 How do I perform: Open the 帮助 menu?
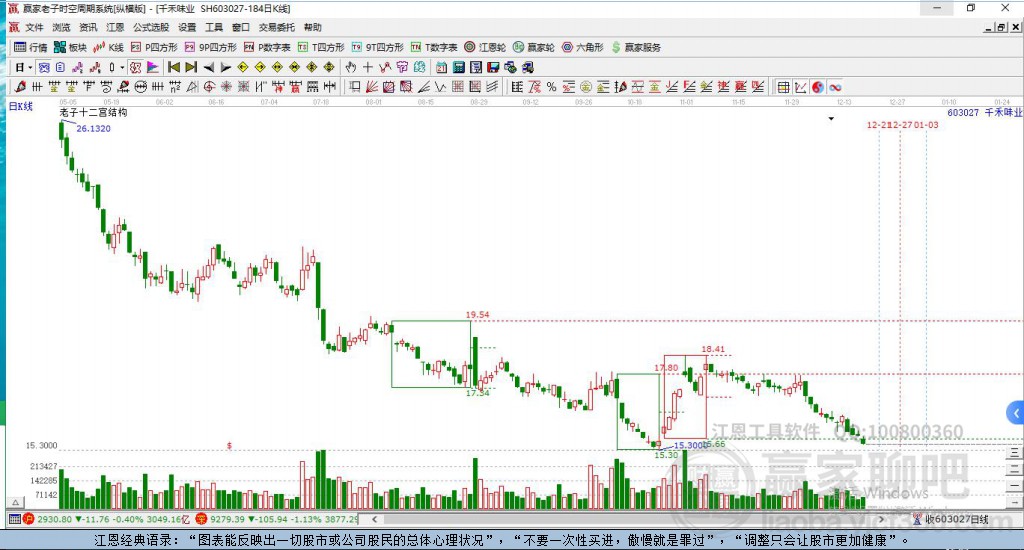[x=313, y=27]
